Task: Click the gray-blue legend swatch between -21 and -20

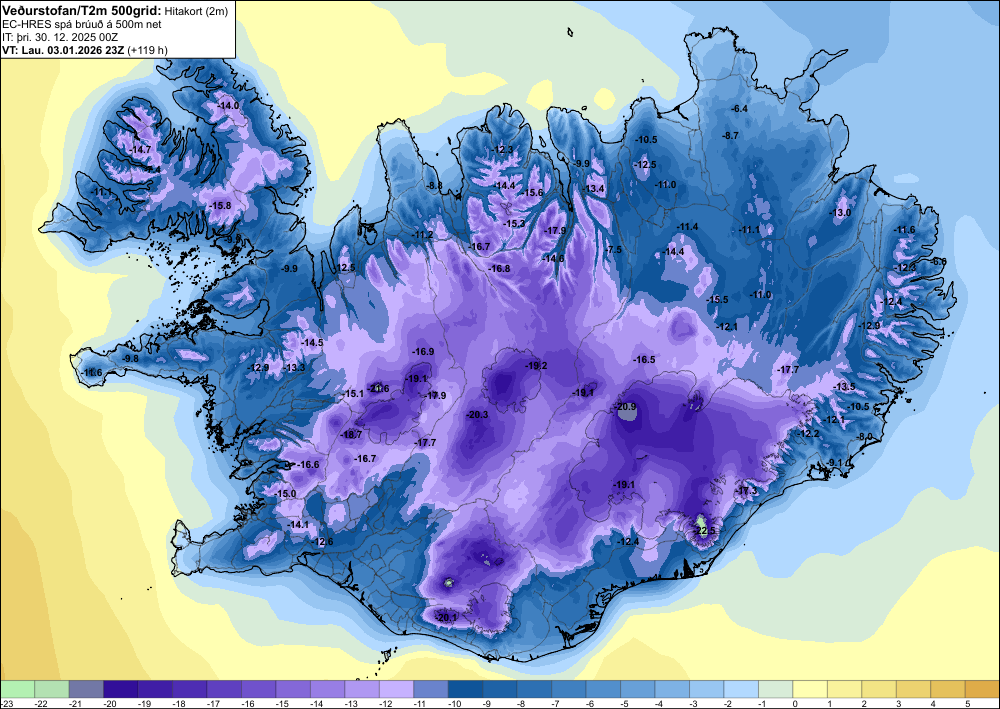Action: [x=86, y=689]
